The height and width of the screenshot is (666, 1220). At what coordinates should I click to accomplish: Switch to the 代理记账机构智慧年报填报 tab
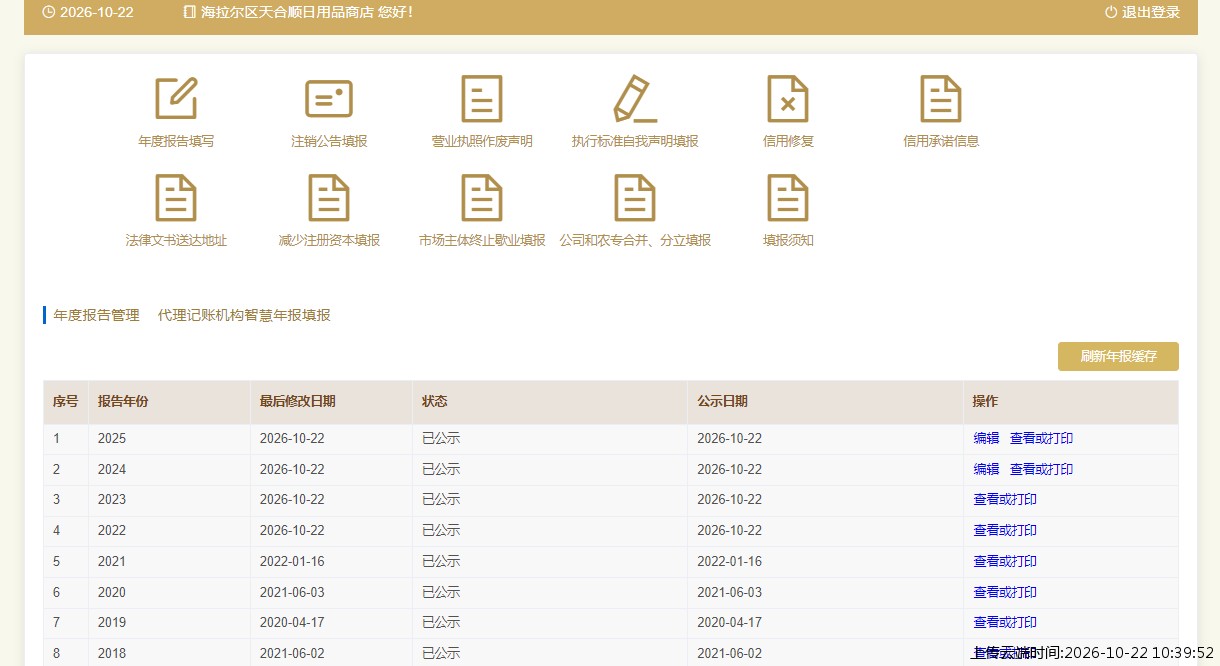pyautogui.click(x=244, y=315)
